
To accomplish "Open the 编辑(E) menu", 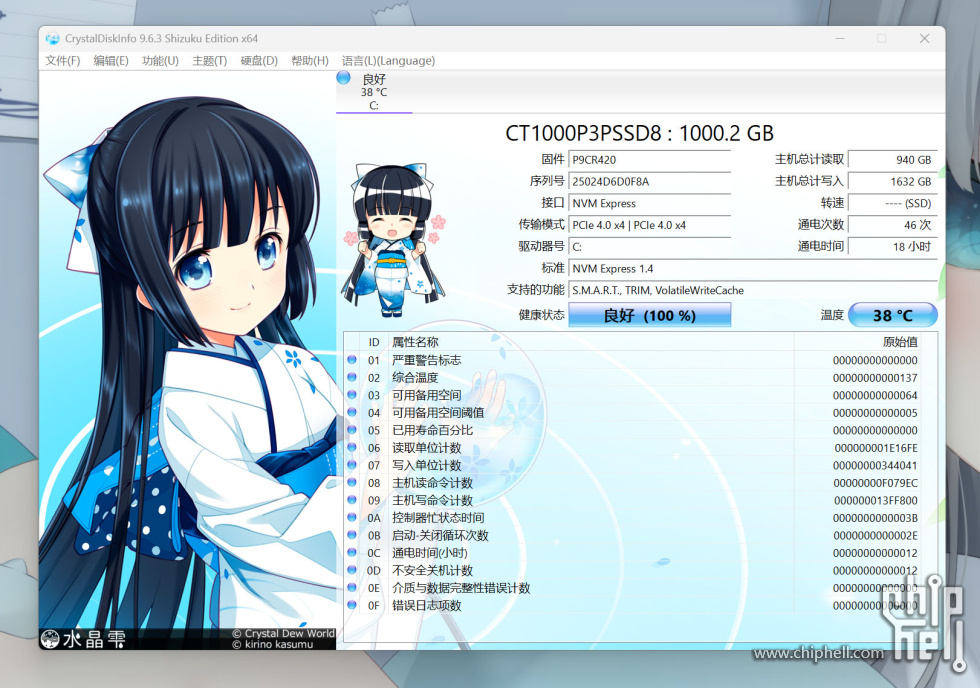I will (x=111, y=61).
